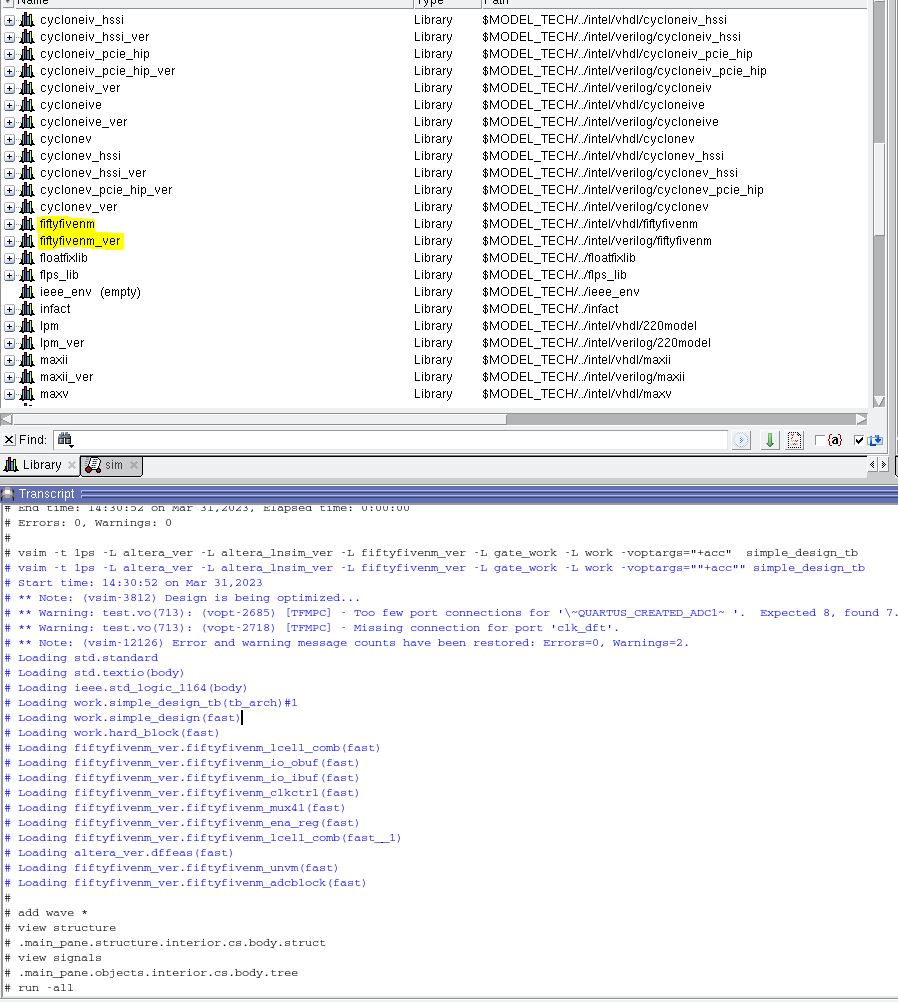Click path $MODEL_TECH/../intel/vhdl/220model
This screenshot has width=898, height=1002.
589,326
